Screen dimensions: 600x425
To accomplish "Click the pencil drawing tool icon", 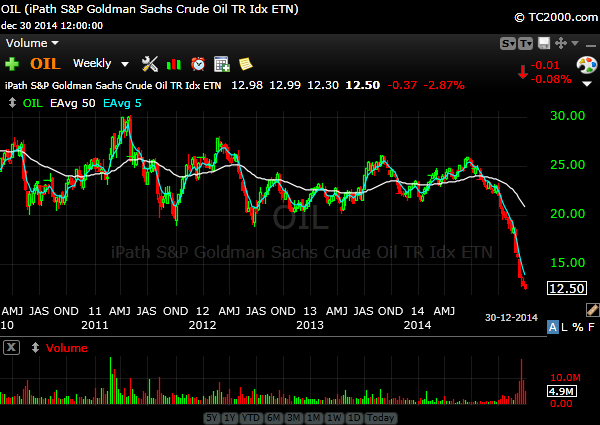I will 592,310.
